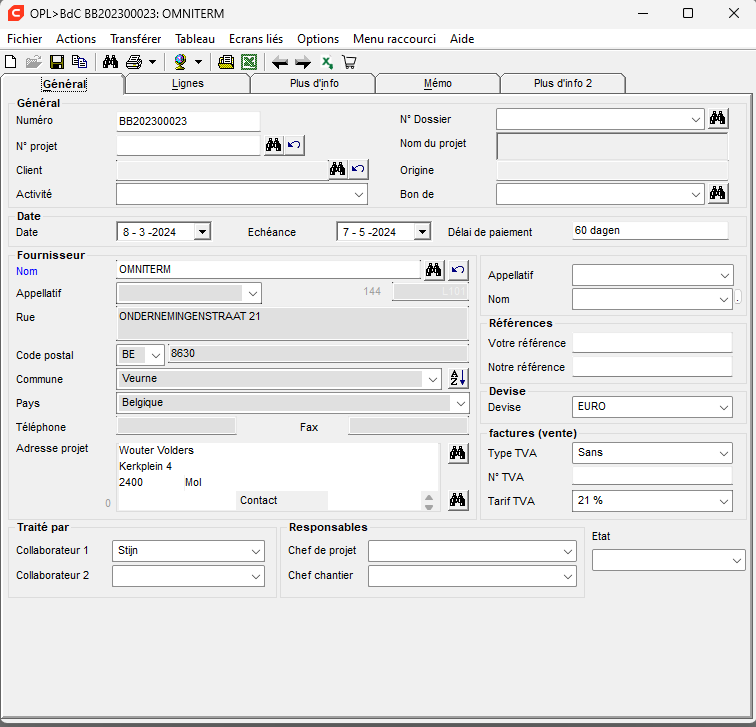
Task: Open the Fichier menu
Action: 25,39
